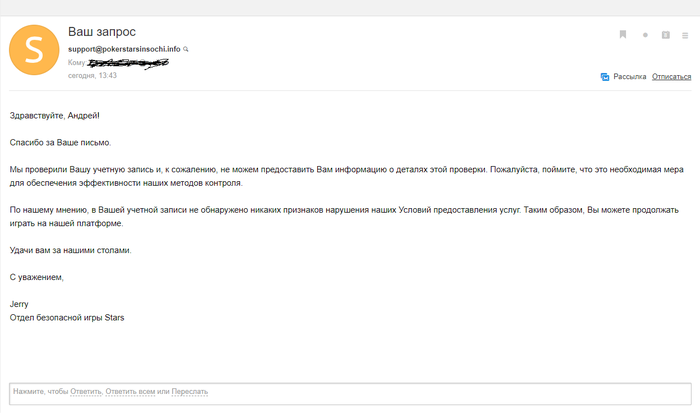
Task: Click the archive box icon in header
Action: tap(666, 35)
